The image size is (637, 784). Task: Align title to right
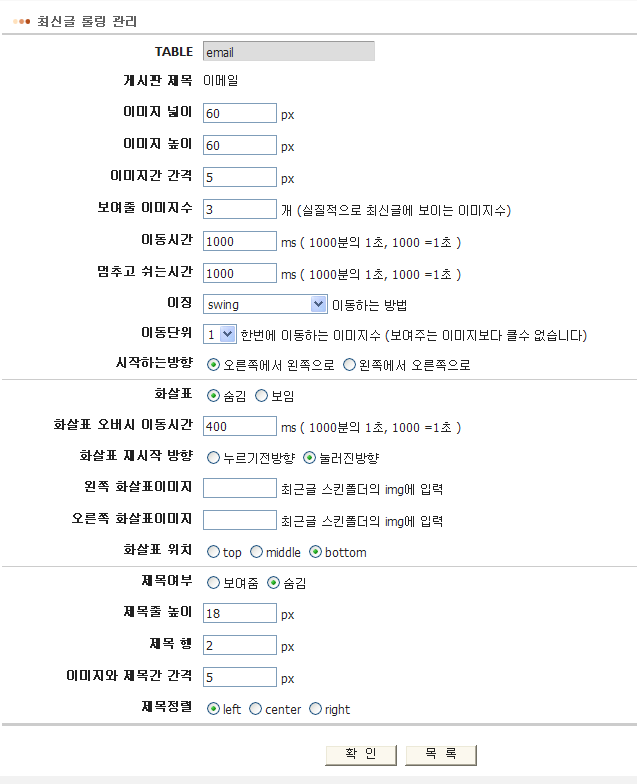(x=316, y=709)
